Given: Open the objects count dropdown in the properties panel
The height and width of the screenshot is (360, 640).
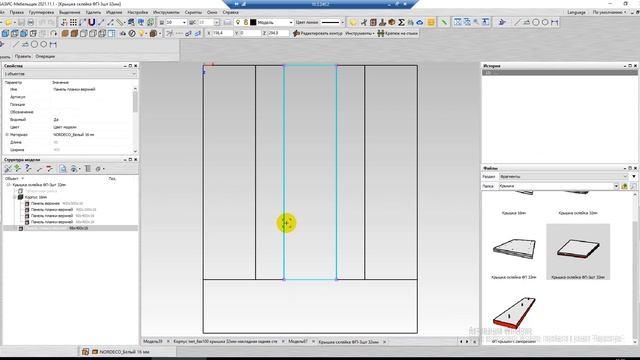Looking at the screenshot, I should [70, 74].
